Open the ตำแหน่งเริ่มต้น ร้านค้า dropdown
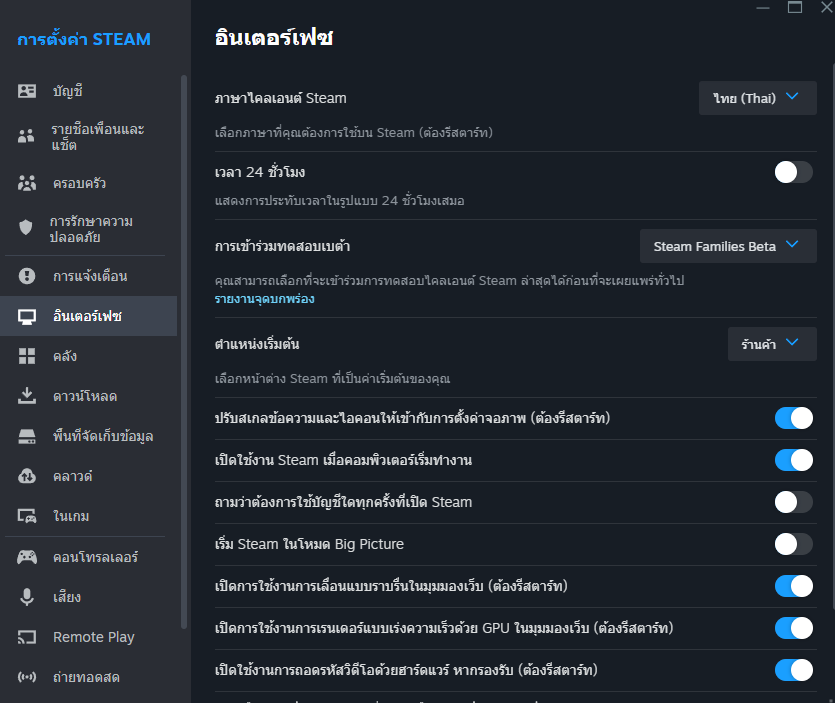The height and width of the screenshot is (703, 835). [772, 344]
